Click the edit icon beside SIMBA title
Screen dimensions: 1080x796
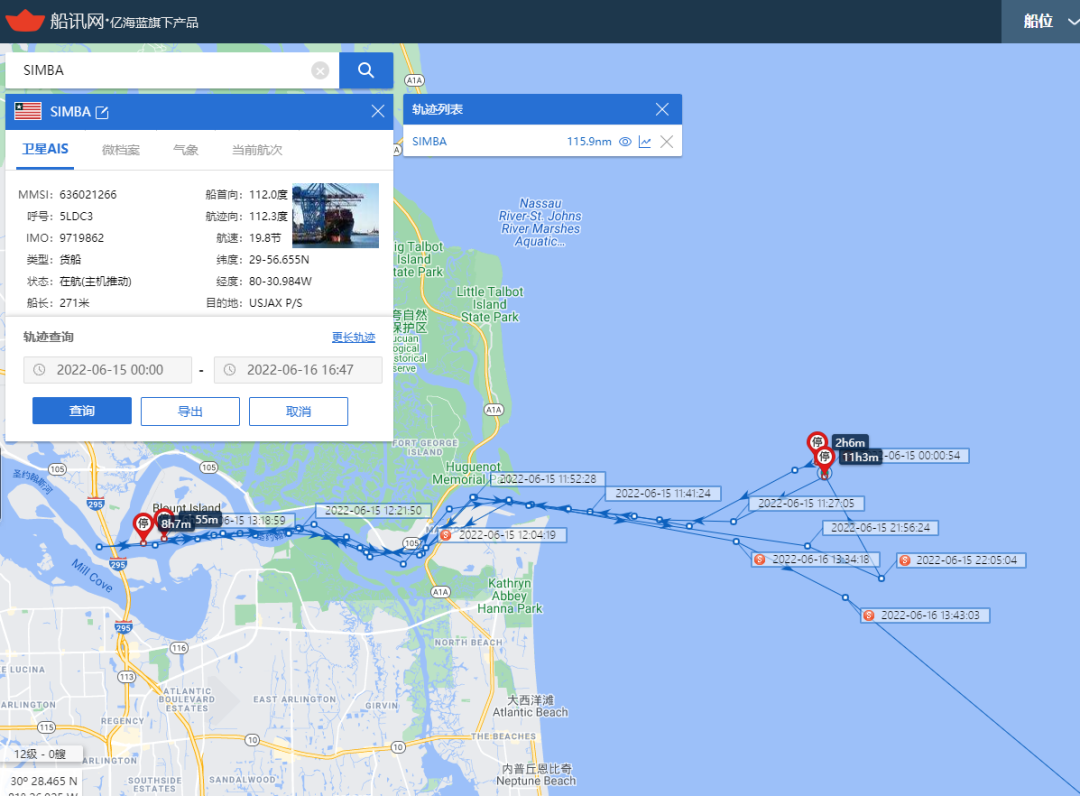102,112
